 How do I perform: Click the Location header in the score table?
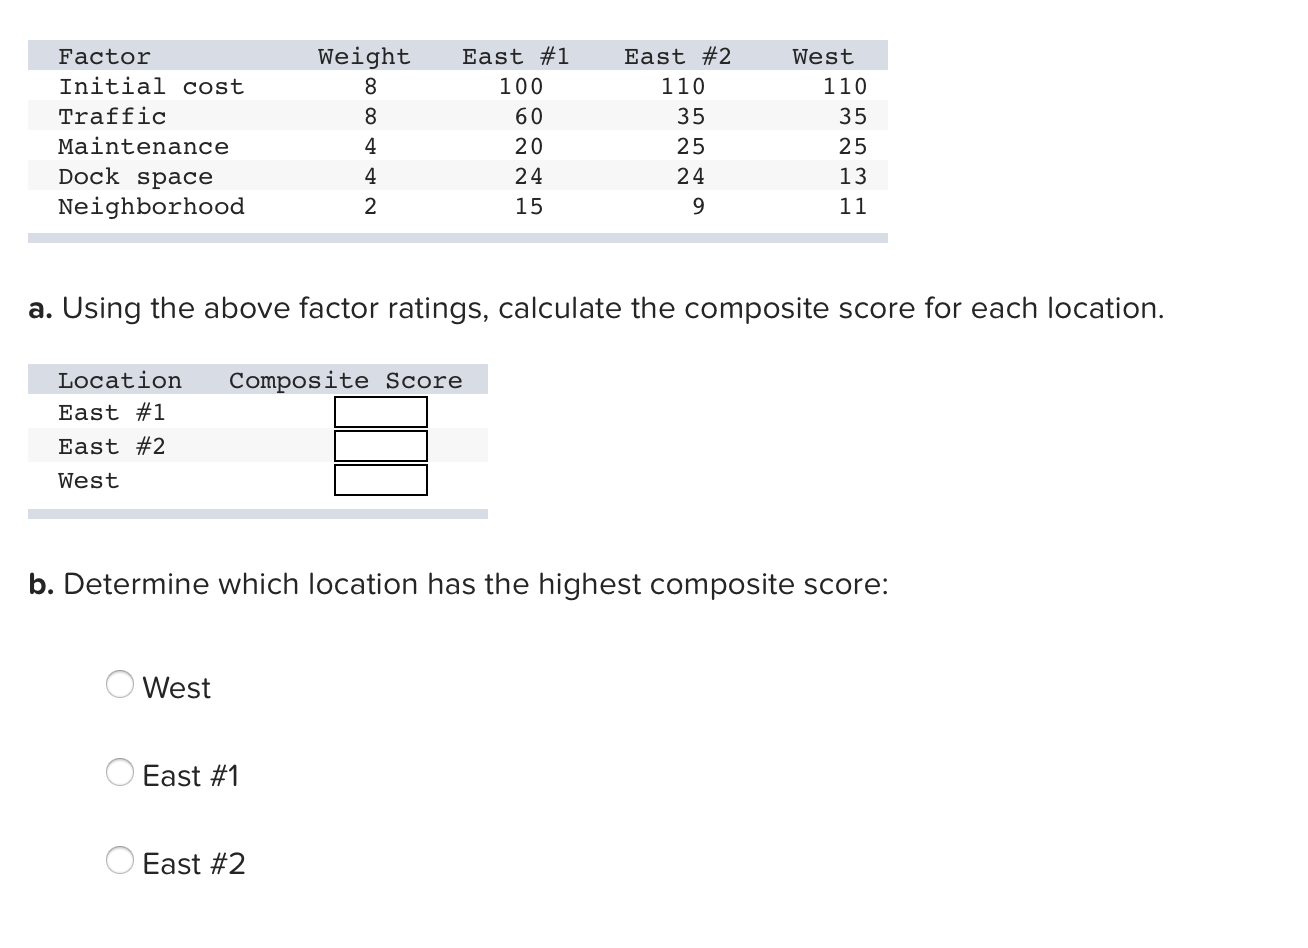[120, 380]
